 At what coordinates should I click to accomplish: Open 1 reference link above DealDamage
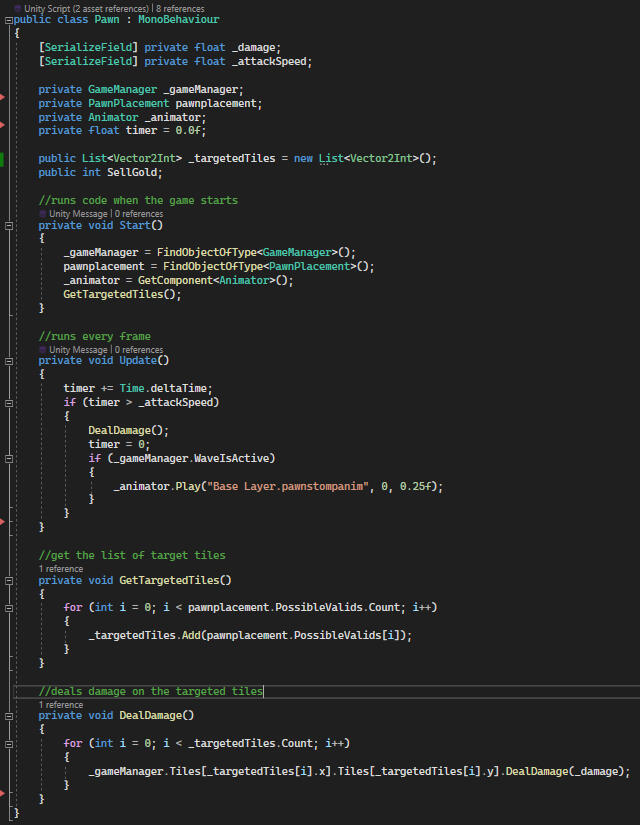pyautogui.click(x=61, y=704)
